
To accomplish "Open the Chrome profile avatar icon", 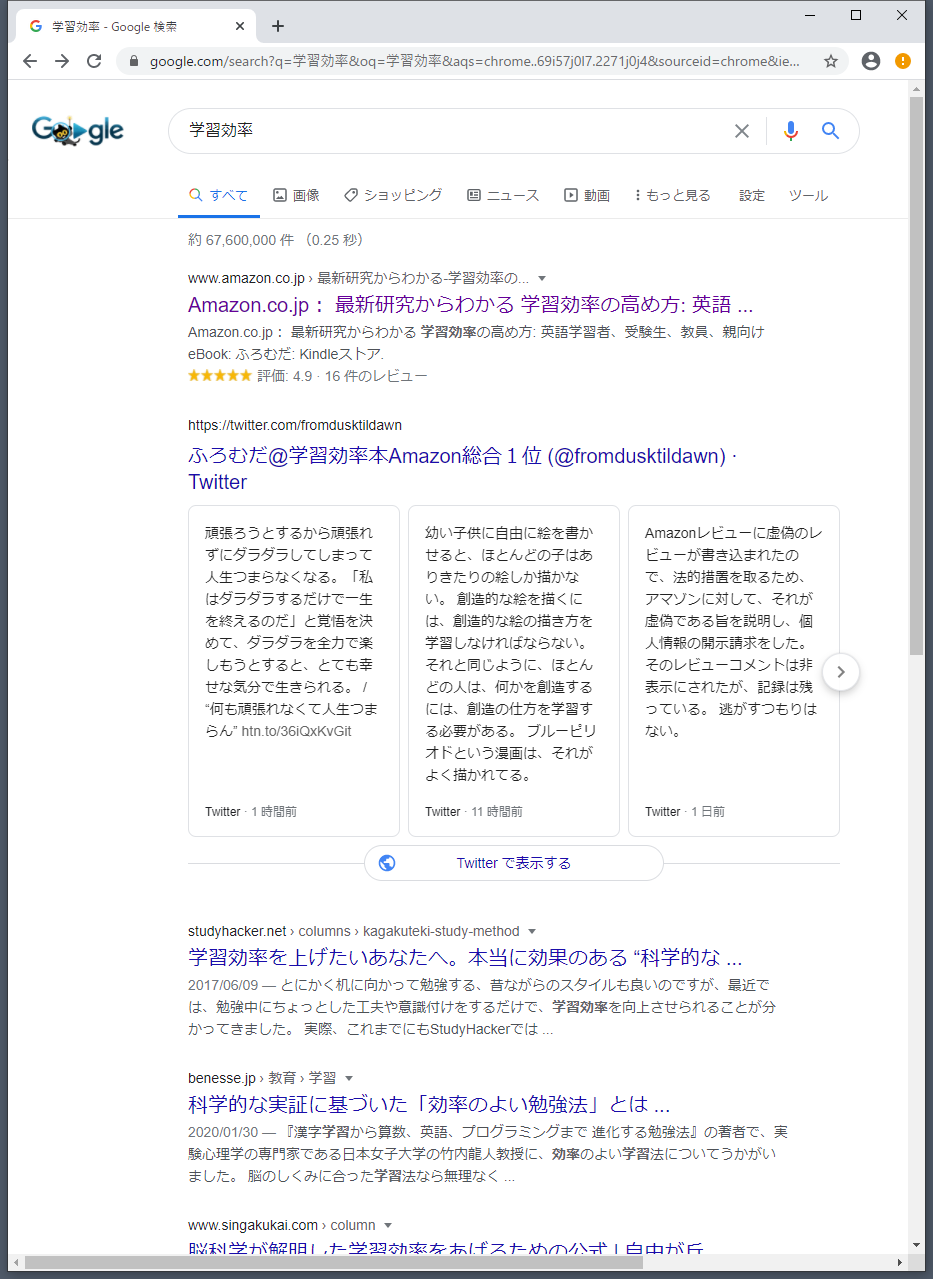I will coord(871,61).
